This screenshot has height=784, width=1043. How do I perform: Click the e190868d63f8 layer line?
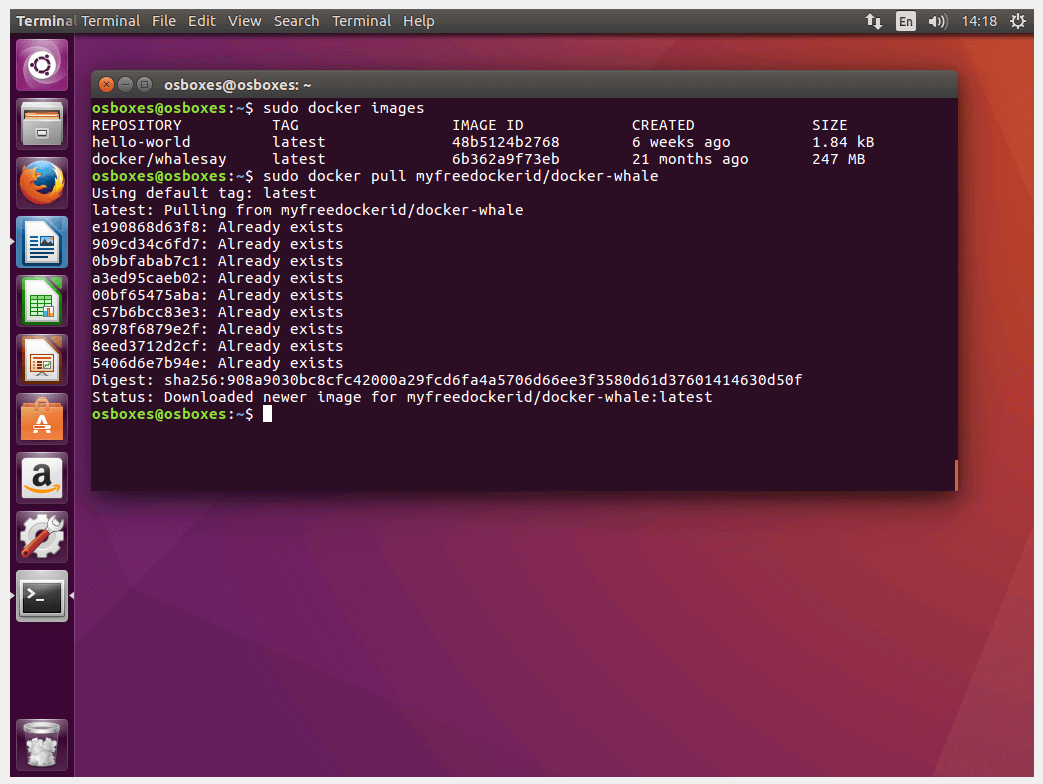click(218, 227)
